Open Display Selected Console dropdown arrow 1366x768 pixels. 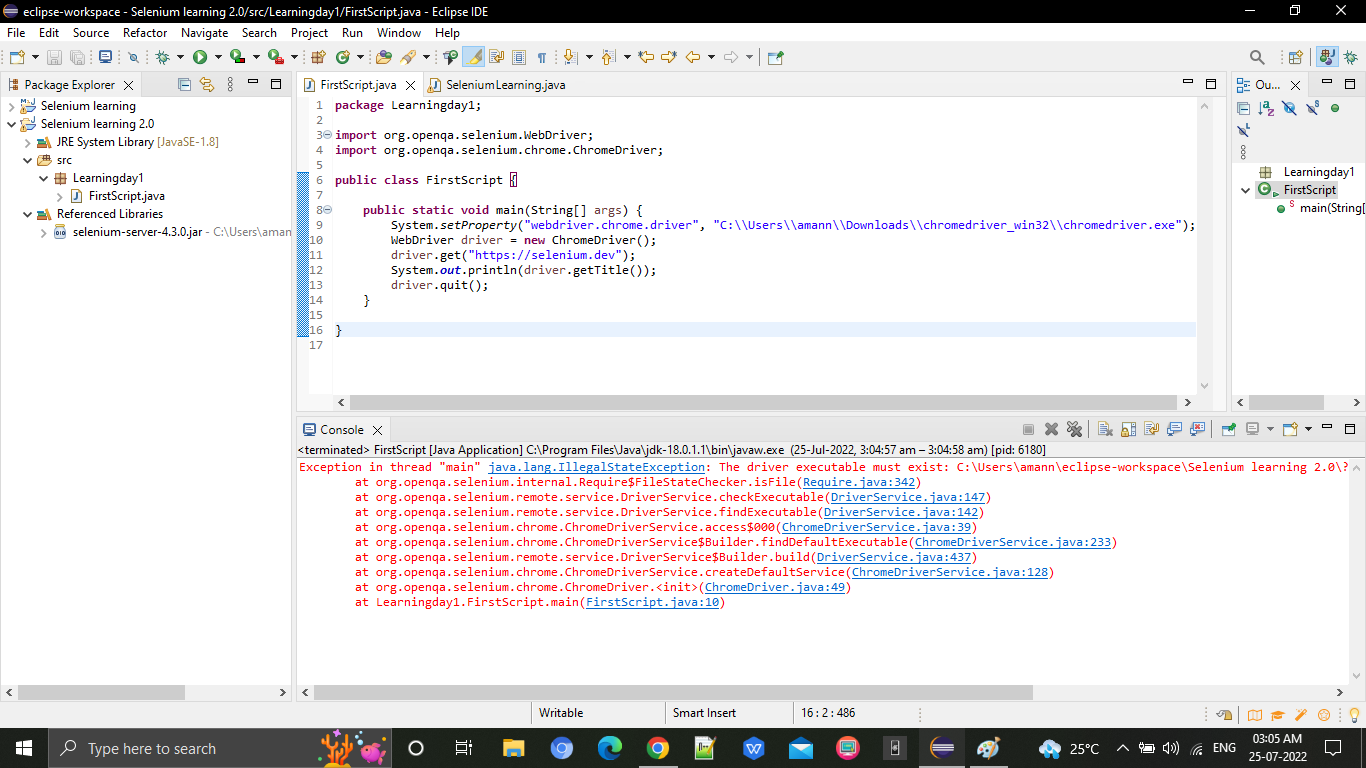[x=1271, y=429]
